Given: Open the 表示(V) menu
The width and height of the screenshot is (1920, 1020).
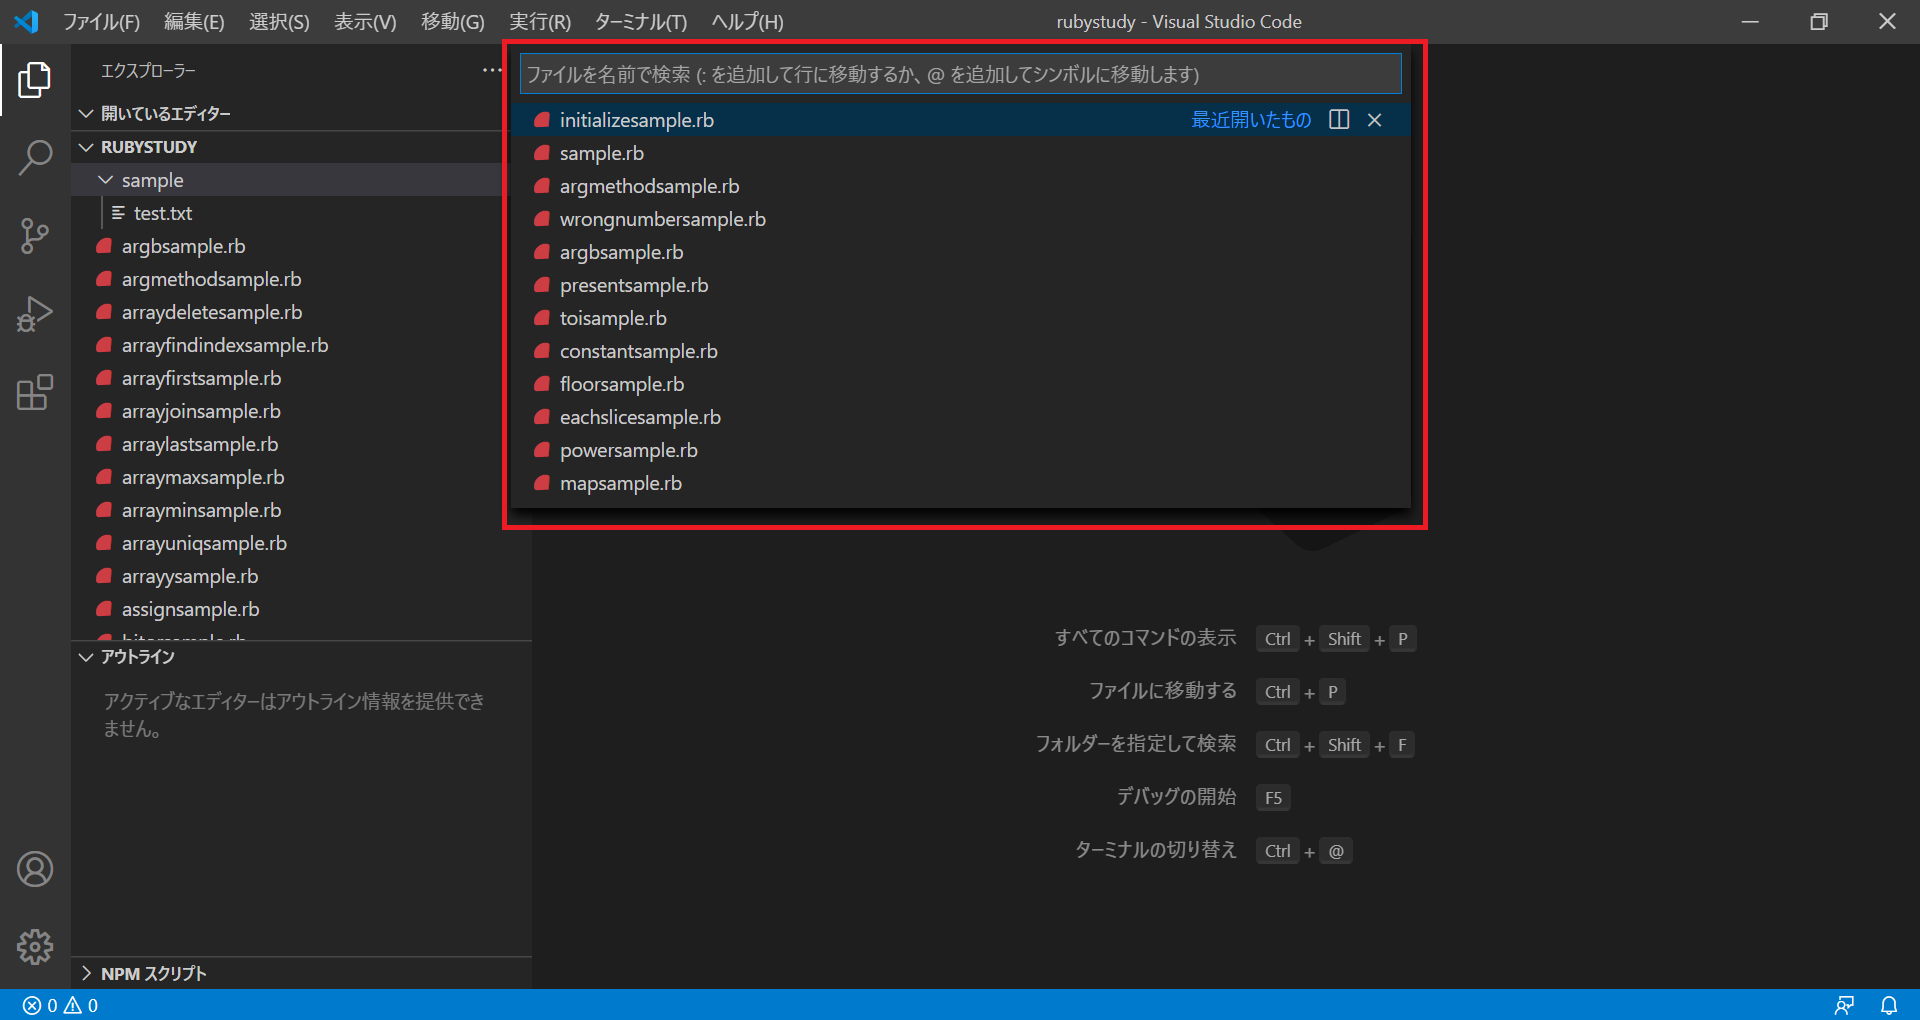Looking at the screenshot, I should click(365, 22).
